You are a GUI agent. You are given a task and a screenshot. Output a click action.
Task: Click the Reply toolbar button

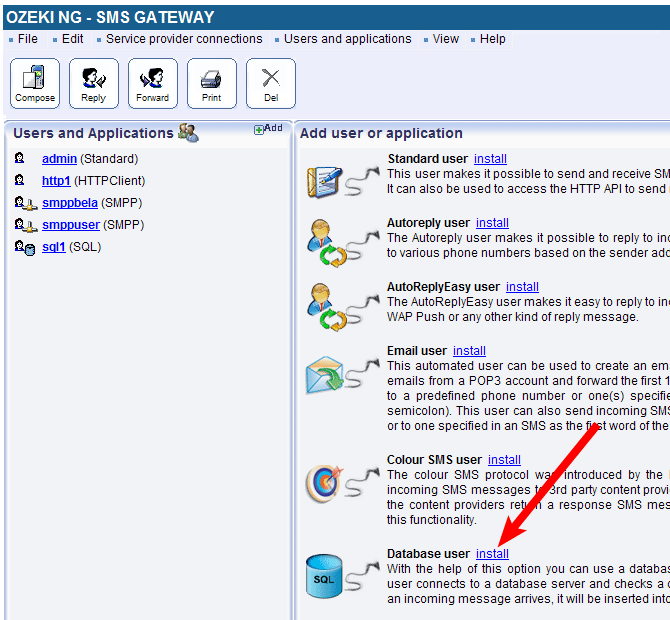tap(94, 83)
